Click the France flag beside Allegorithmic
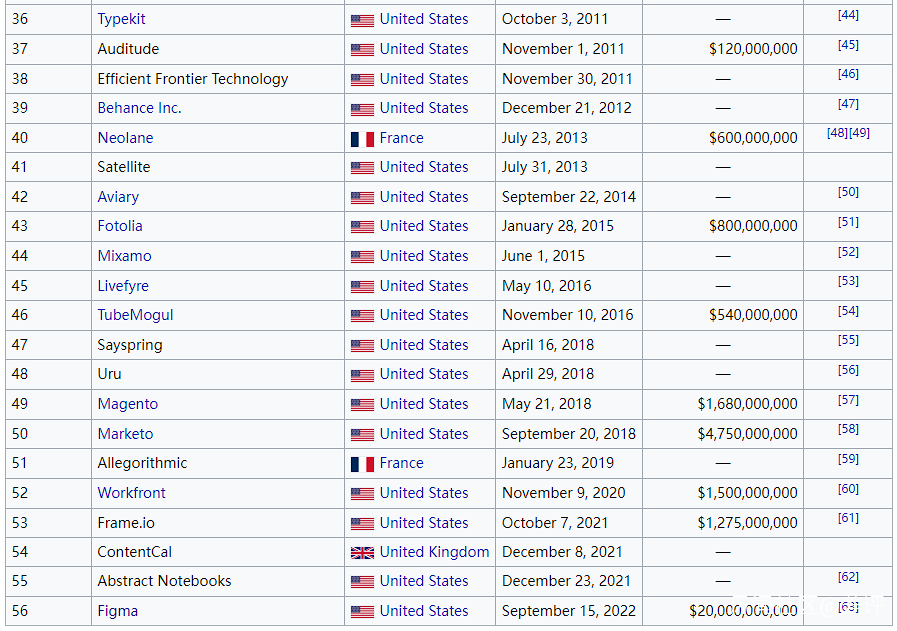 point(362,464)
